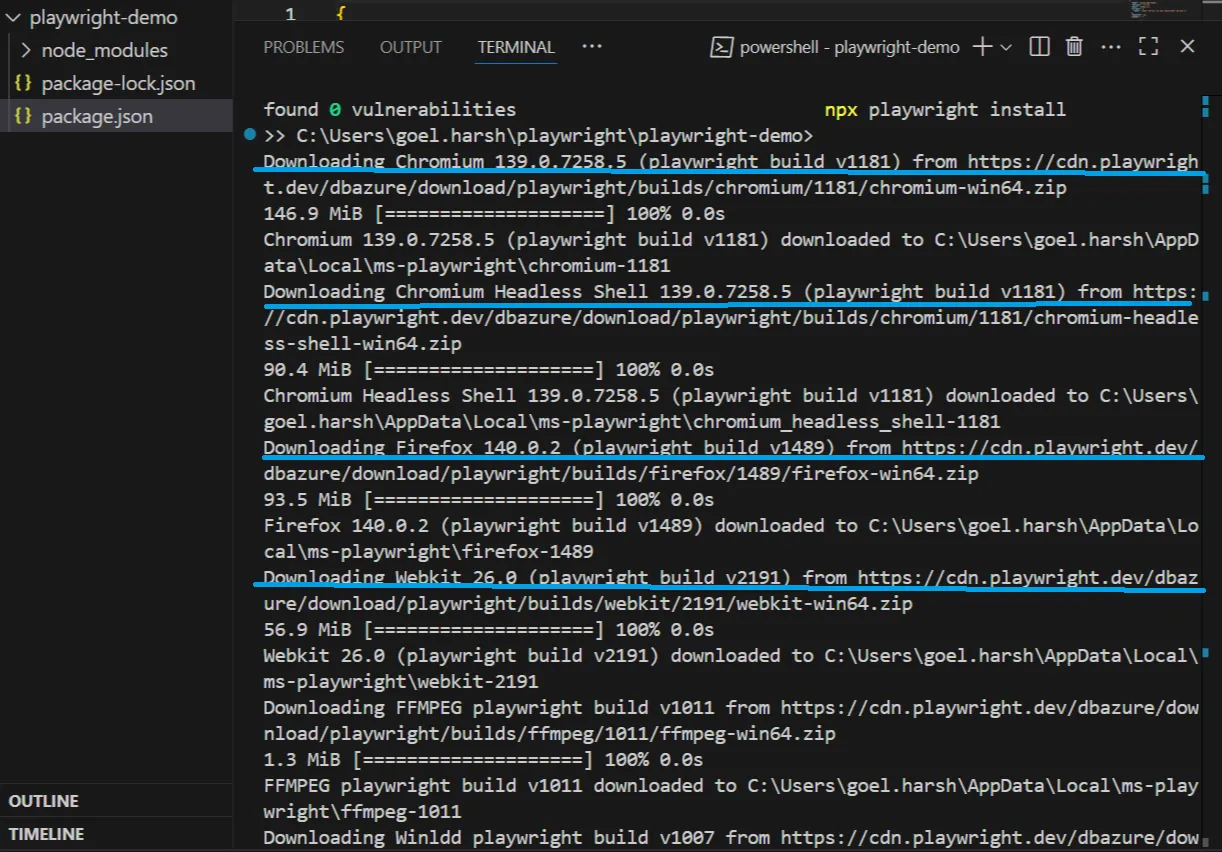Click the 'cal\ms-playwright\firefox-1489' path text
Viewport: 1222px width, 852px height.
pos(429,552)
